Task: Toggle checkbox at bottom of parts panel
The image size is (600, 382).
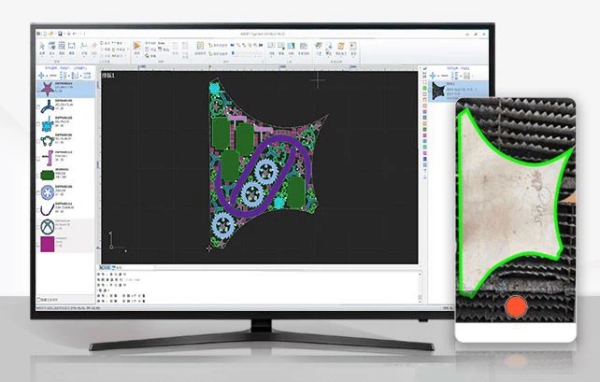Action: (x=39, y=300)
